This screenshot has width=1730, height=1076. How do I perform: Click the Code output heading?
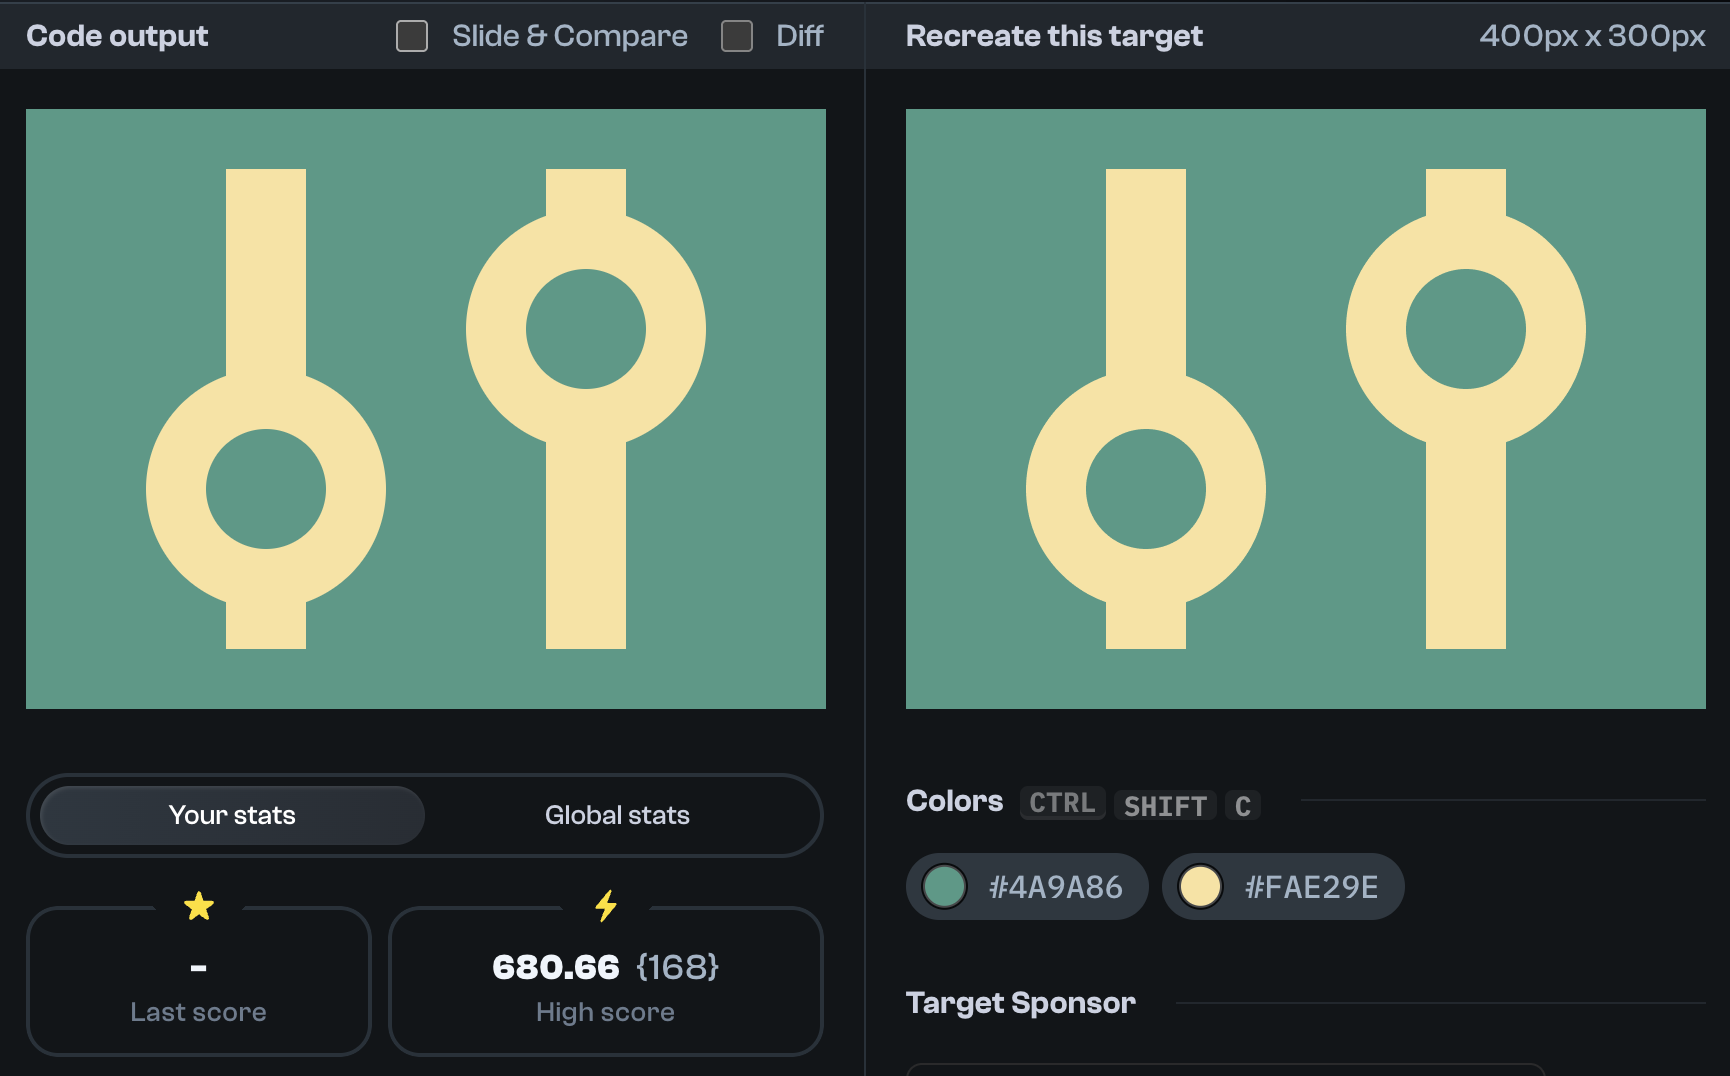pos(117,35)
